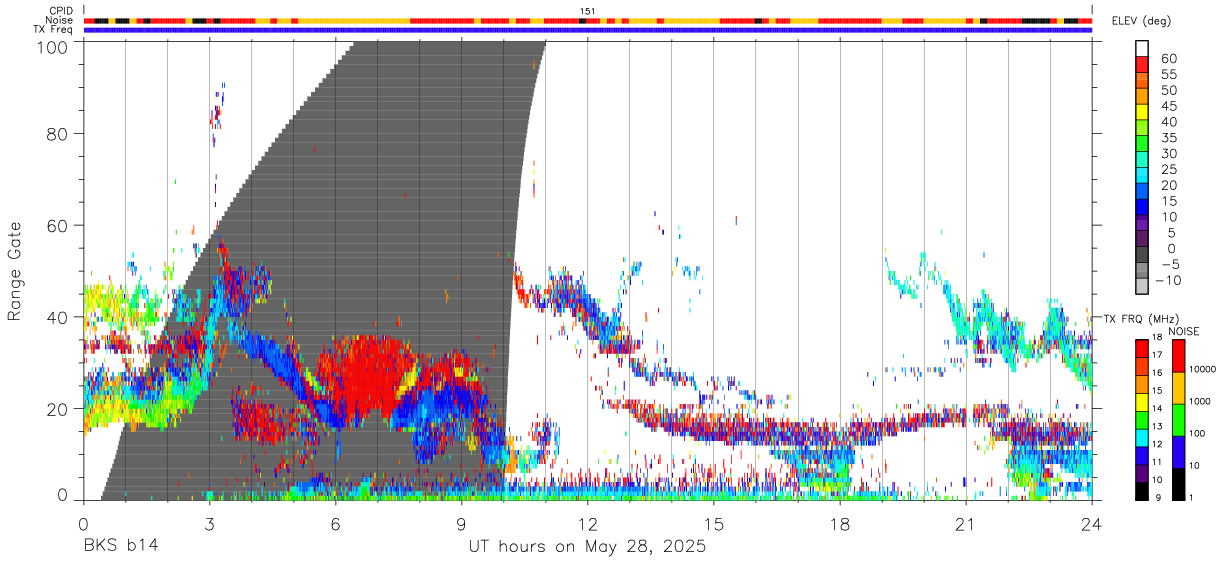Click the x-axis hour tick "12"
The width and height of the screenshot is (1228, 567).
click(588, 524)
